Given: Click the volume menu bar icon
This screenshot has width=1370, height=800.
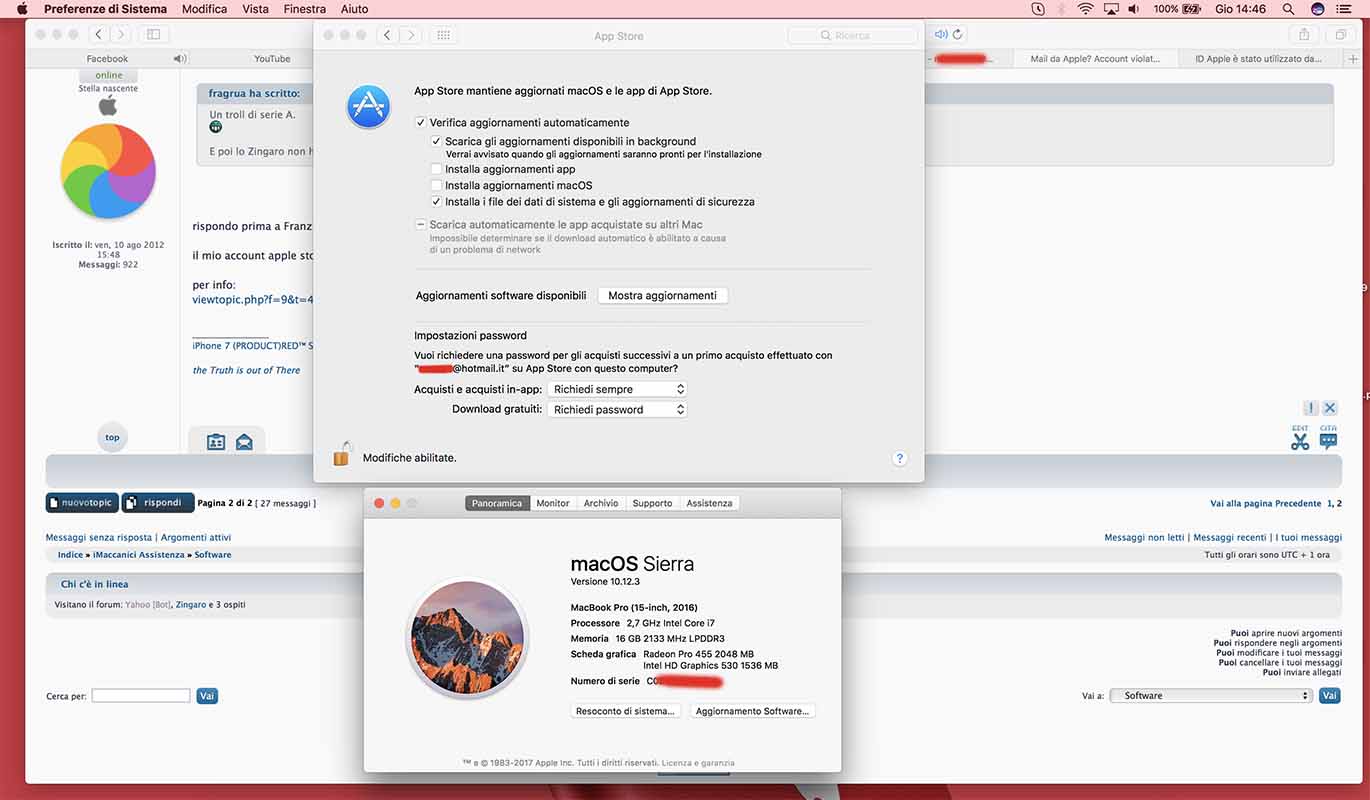Looking at the screenshot, I should point(1134,9).
